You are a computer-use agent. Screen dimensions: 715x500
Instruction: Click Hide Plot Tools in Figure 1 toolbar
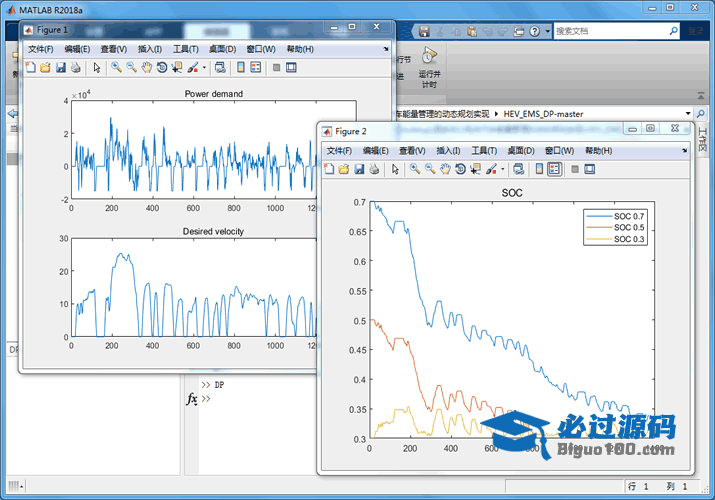click(276, 67)
